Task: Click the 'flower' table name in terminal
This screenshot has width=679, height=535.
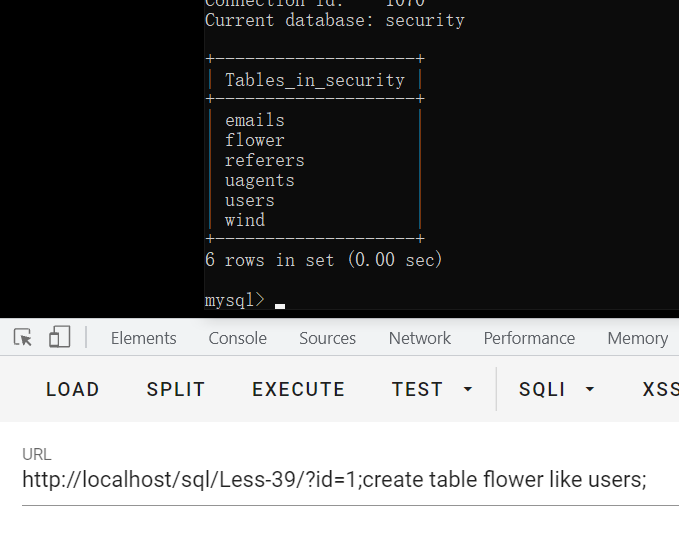Action: 255,140
